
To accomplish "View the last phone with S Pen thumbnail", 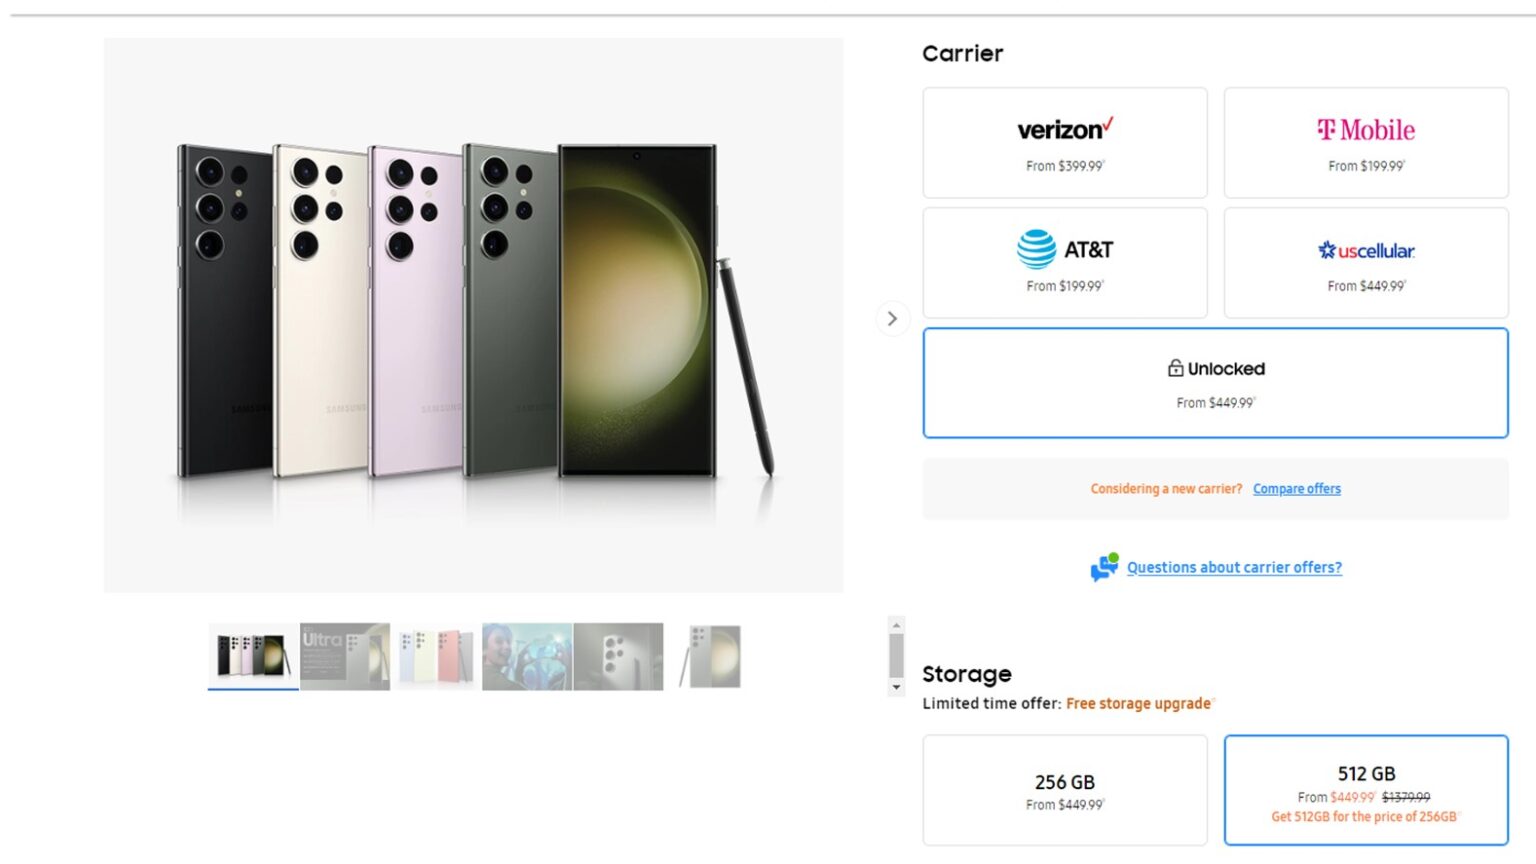I will pyautogui.click(x=710, y=656).
